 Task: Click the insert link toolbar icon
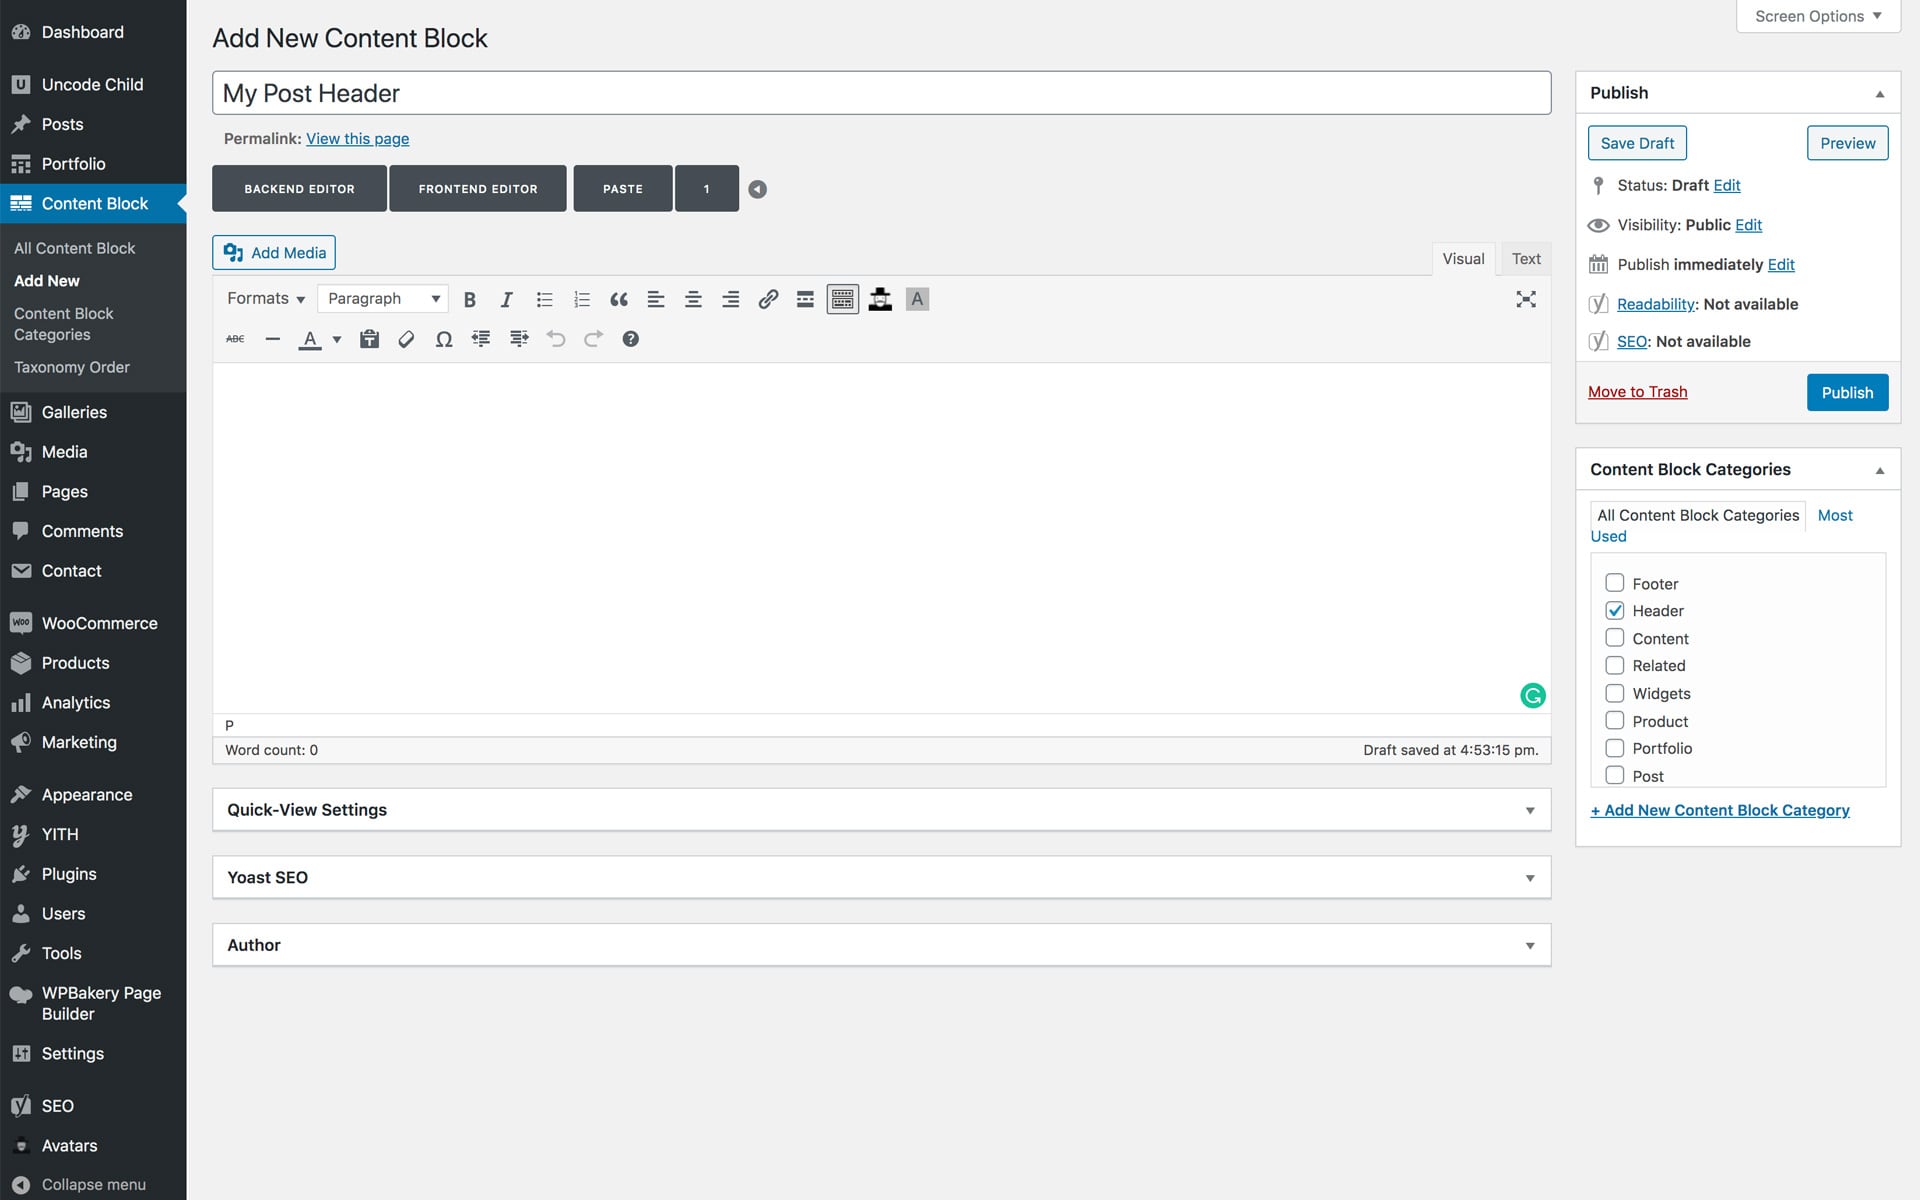click(x=768, y=299)
